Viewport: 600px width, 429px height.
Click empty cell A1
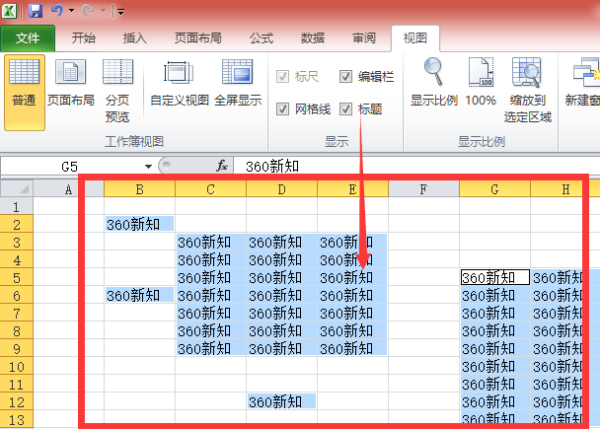pyautogui.click(x=68, y=207)
